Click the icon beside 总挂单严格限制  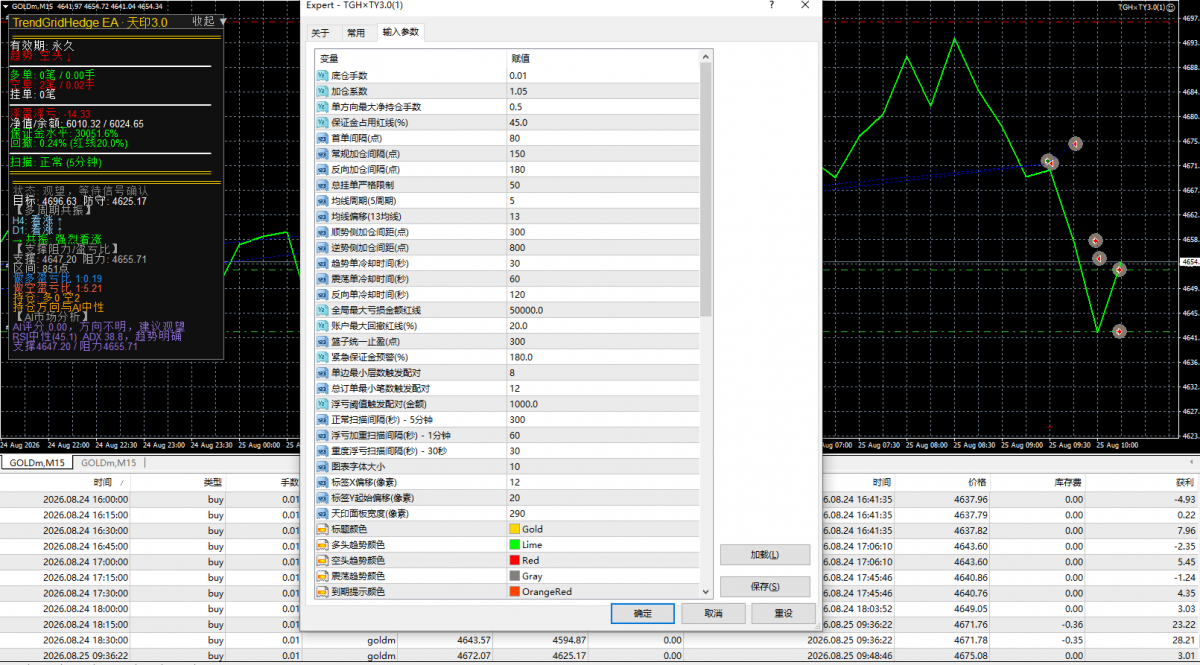[x=322, y=185]
